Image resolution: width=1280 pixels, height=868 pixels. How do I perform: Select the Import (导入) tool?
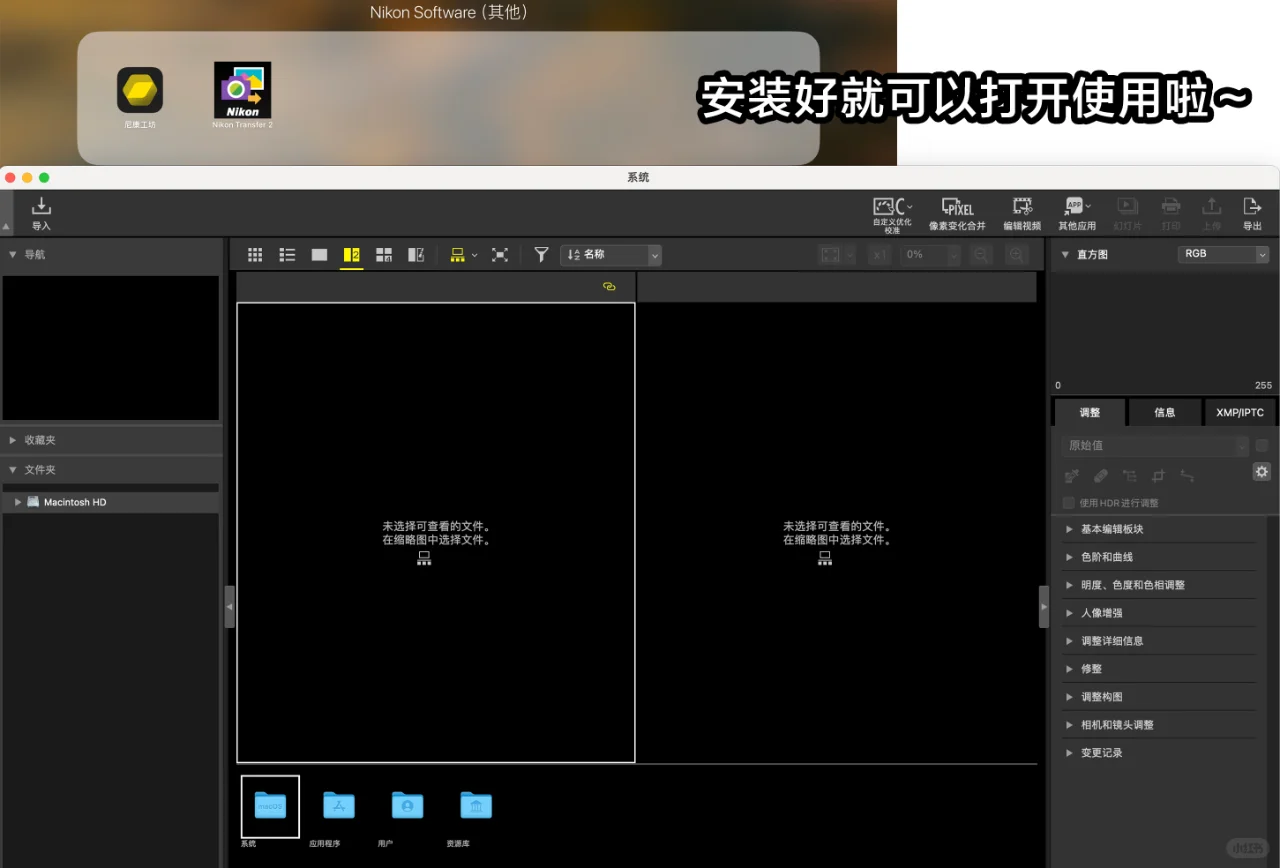(40, 213)
